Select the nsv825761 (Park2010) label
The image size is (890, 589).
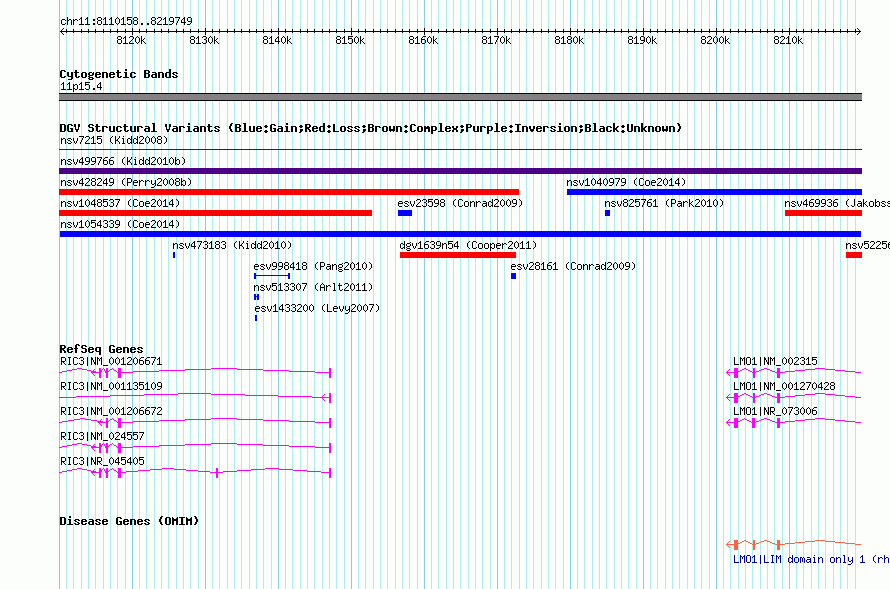point(664,203)
